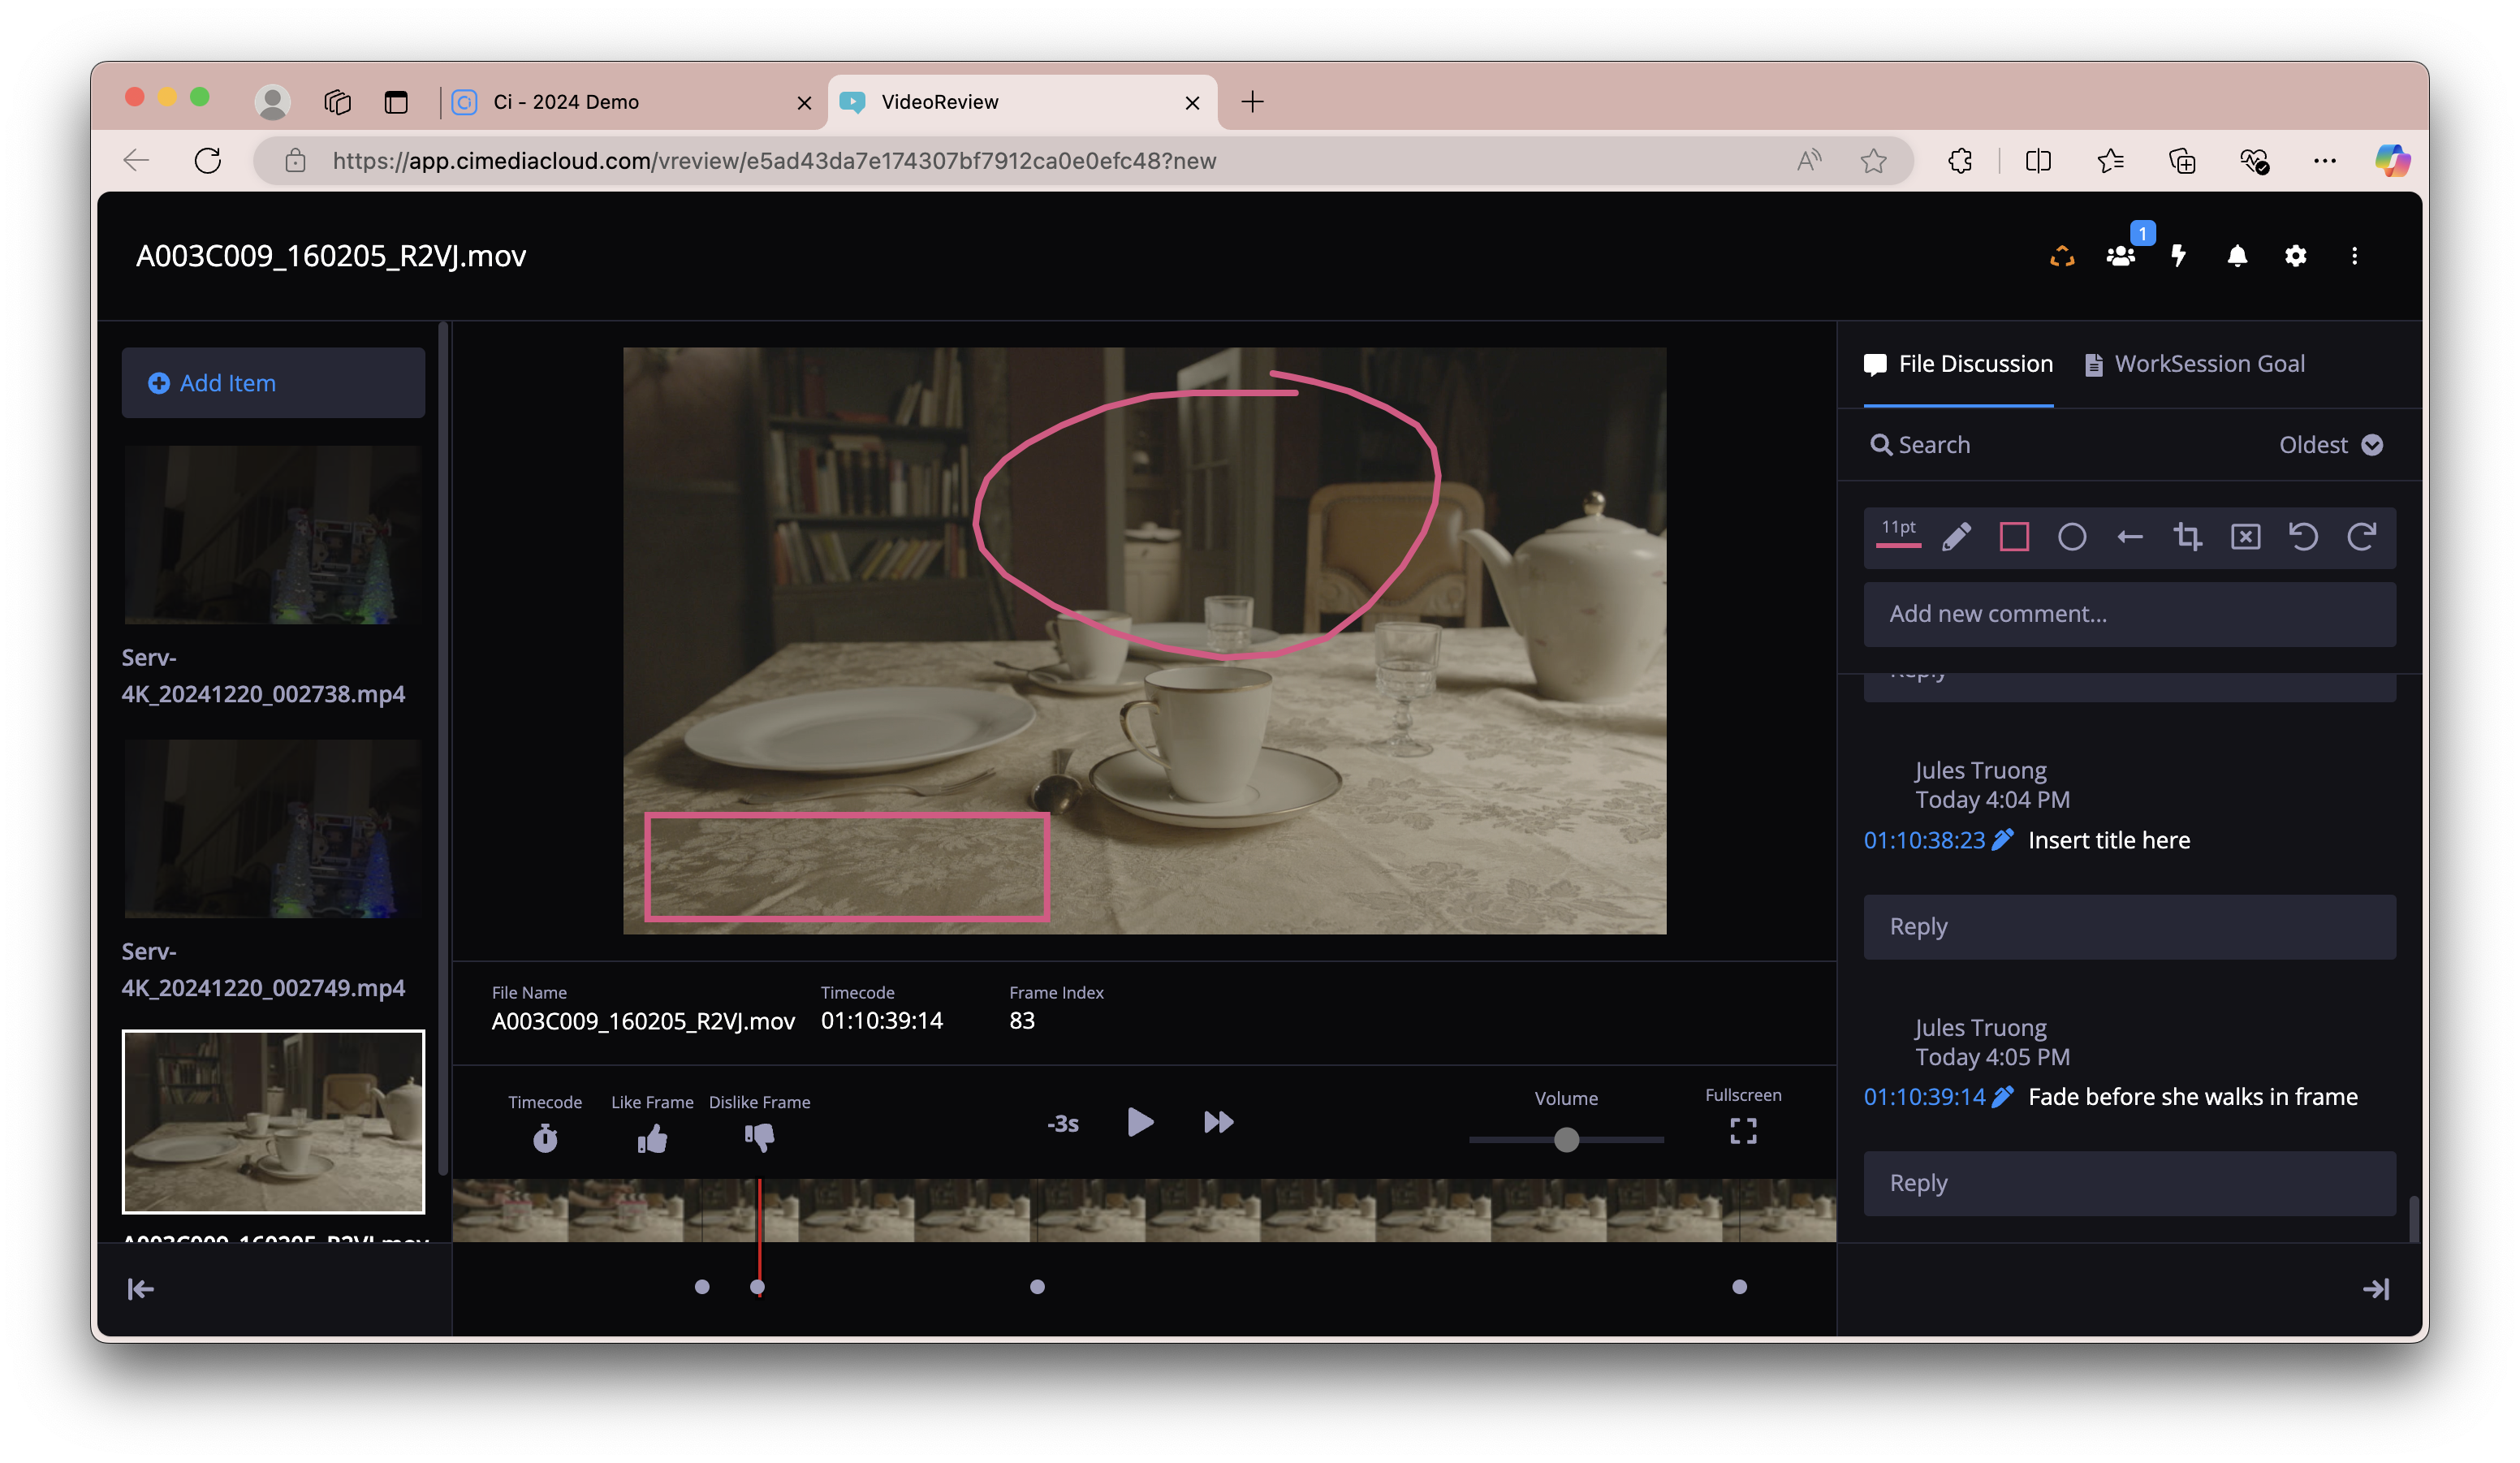Enter fullscreen mode
Screen dimensions: 2520x1463
[1743, 1131]
